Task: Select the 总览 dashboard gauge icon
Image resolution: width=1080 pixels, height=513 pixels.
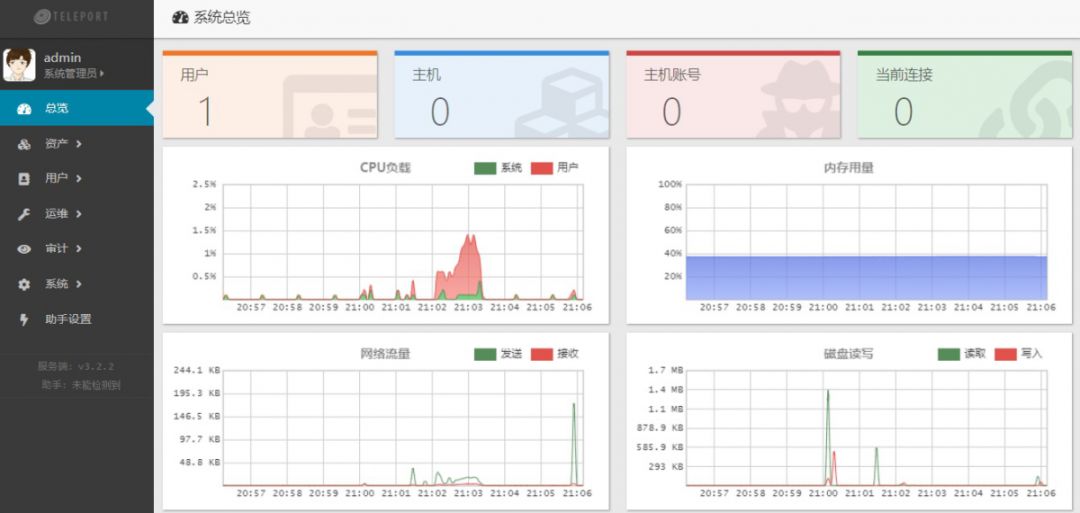Action: (x=24, y=109)
